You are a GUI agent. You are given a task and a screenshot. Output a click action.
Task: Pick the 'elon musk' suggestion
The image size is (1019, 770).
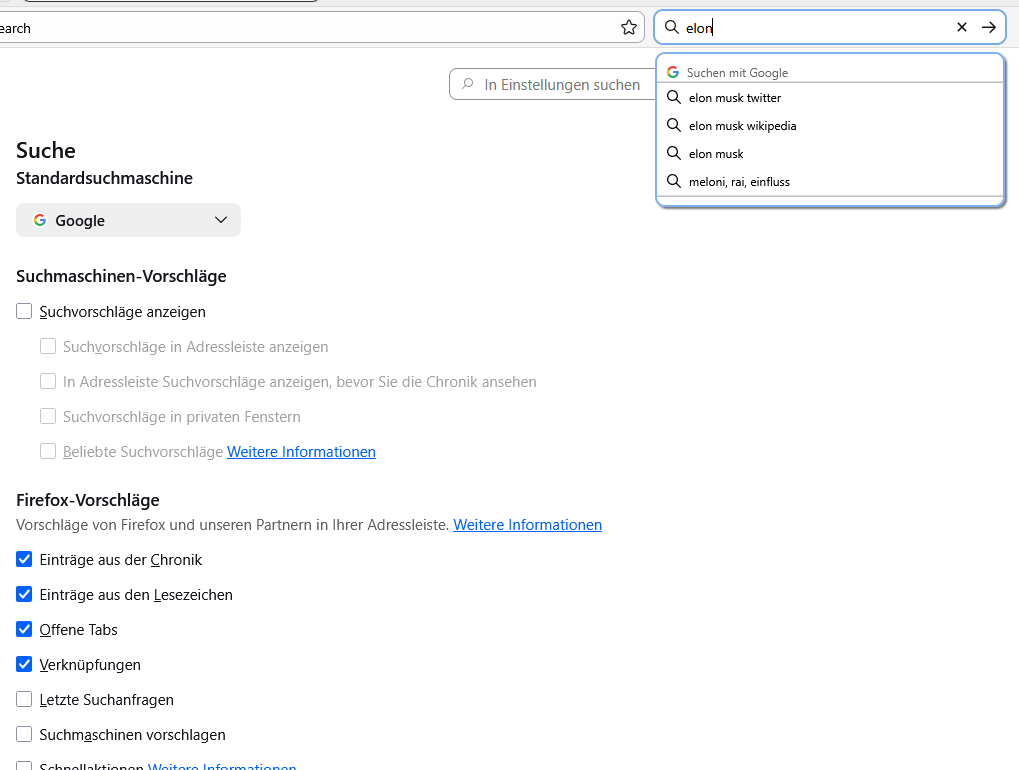716,154
